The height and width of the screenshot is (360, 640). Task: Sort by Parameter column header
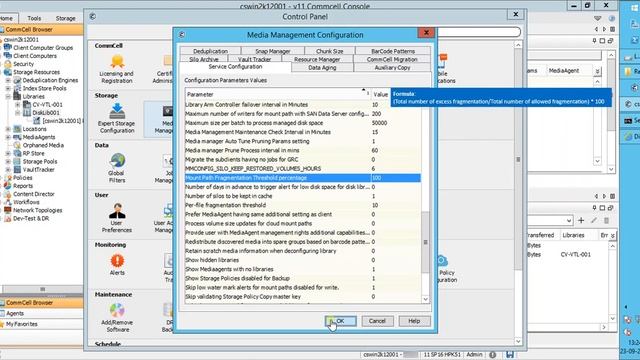(278, 94)
